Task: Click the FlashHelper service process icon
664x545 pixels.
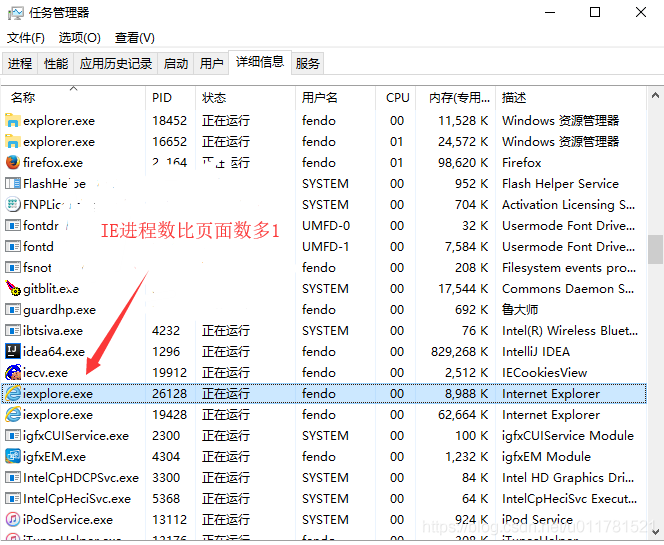Action: (x=13, y=184)
